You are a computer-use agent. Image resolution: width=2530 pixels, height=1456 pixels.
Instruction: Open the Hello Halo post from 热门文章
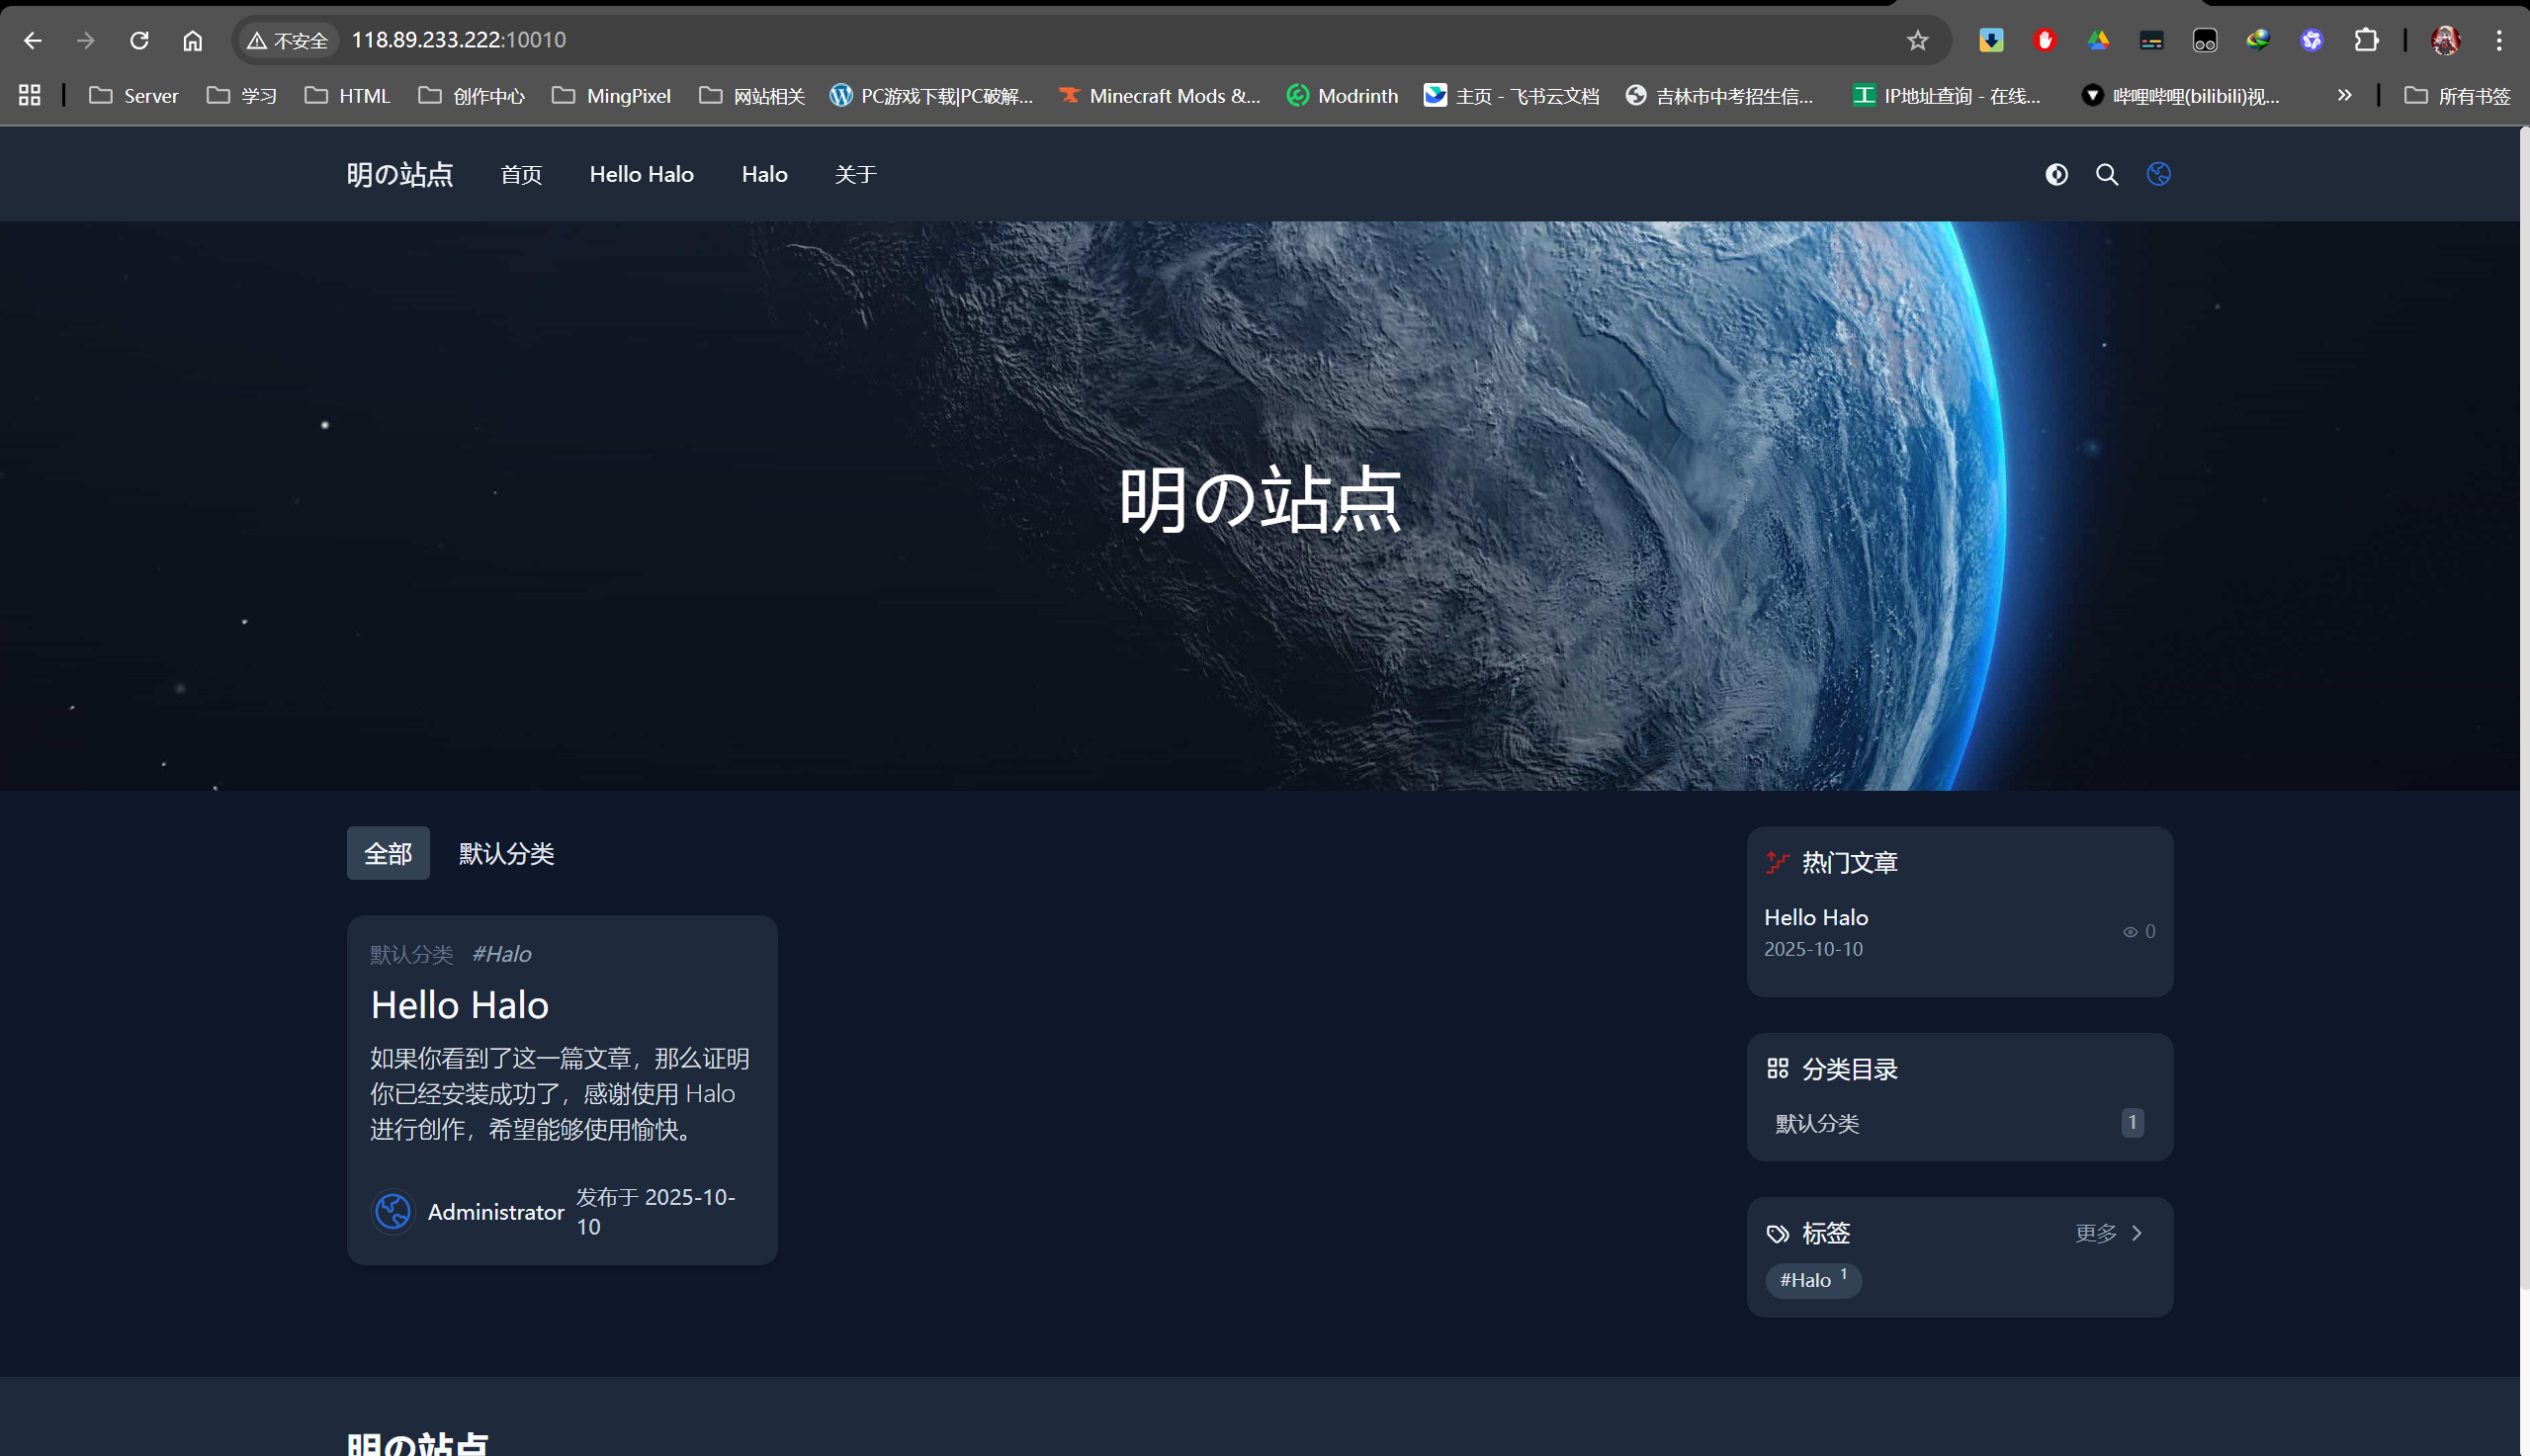[x=1815, y=917]
